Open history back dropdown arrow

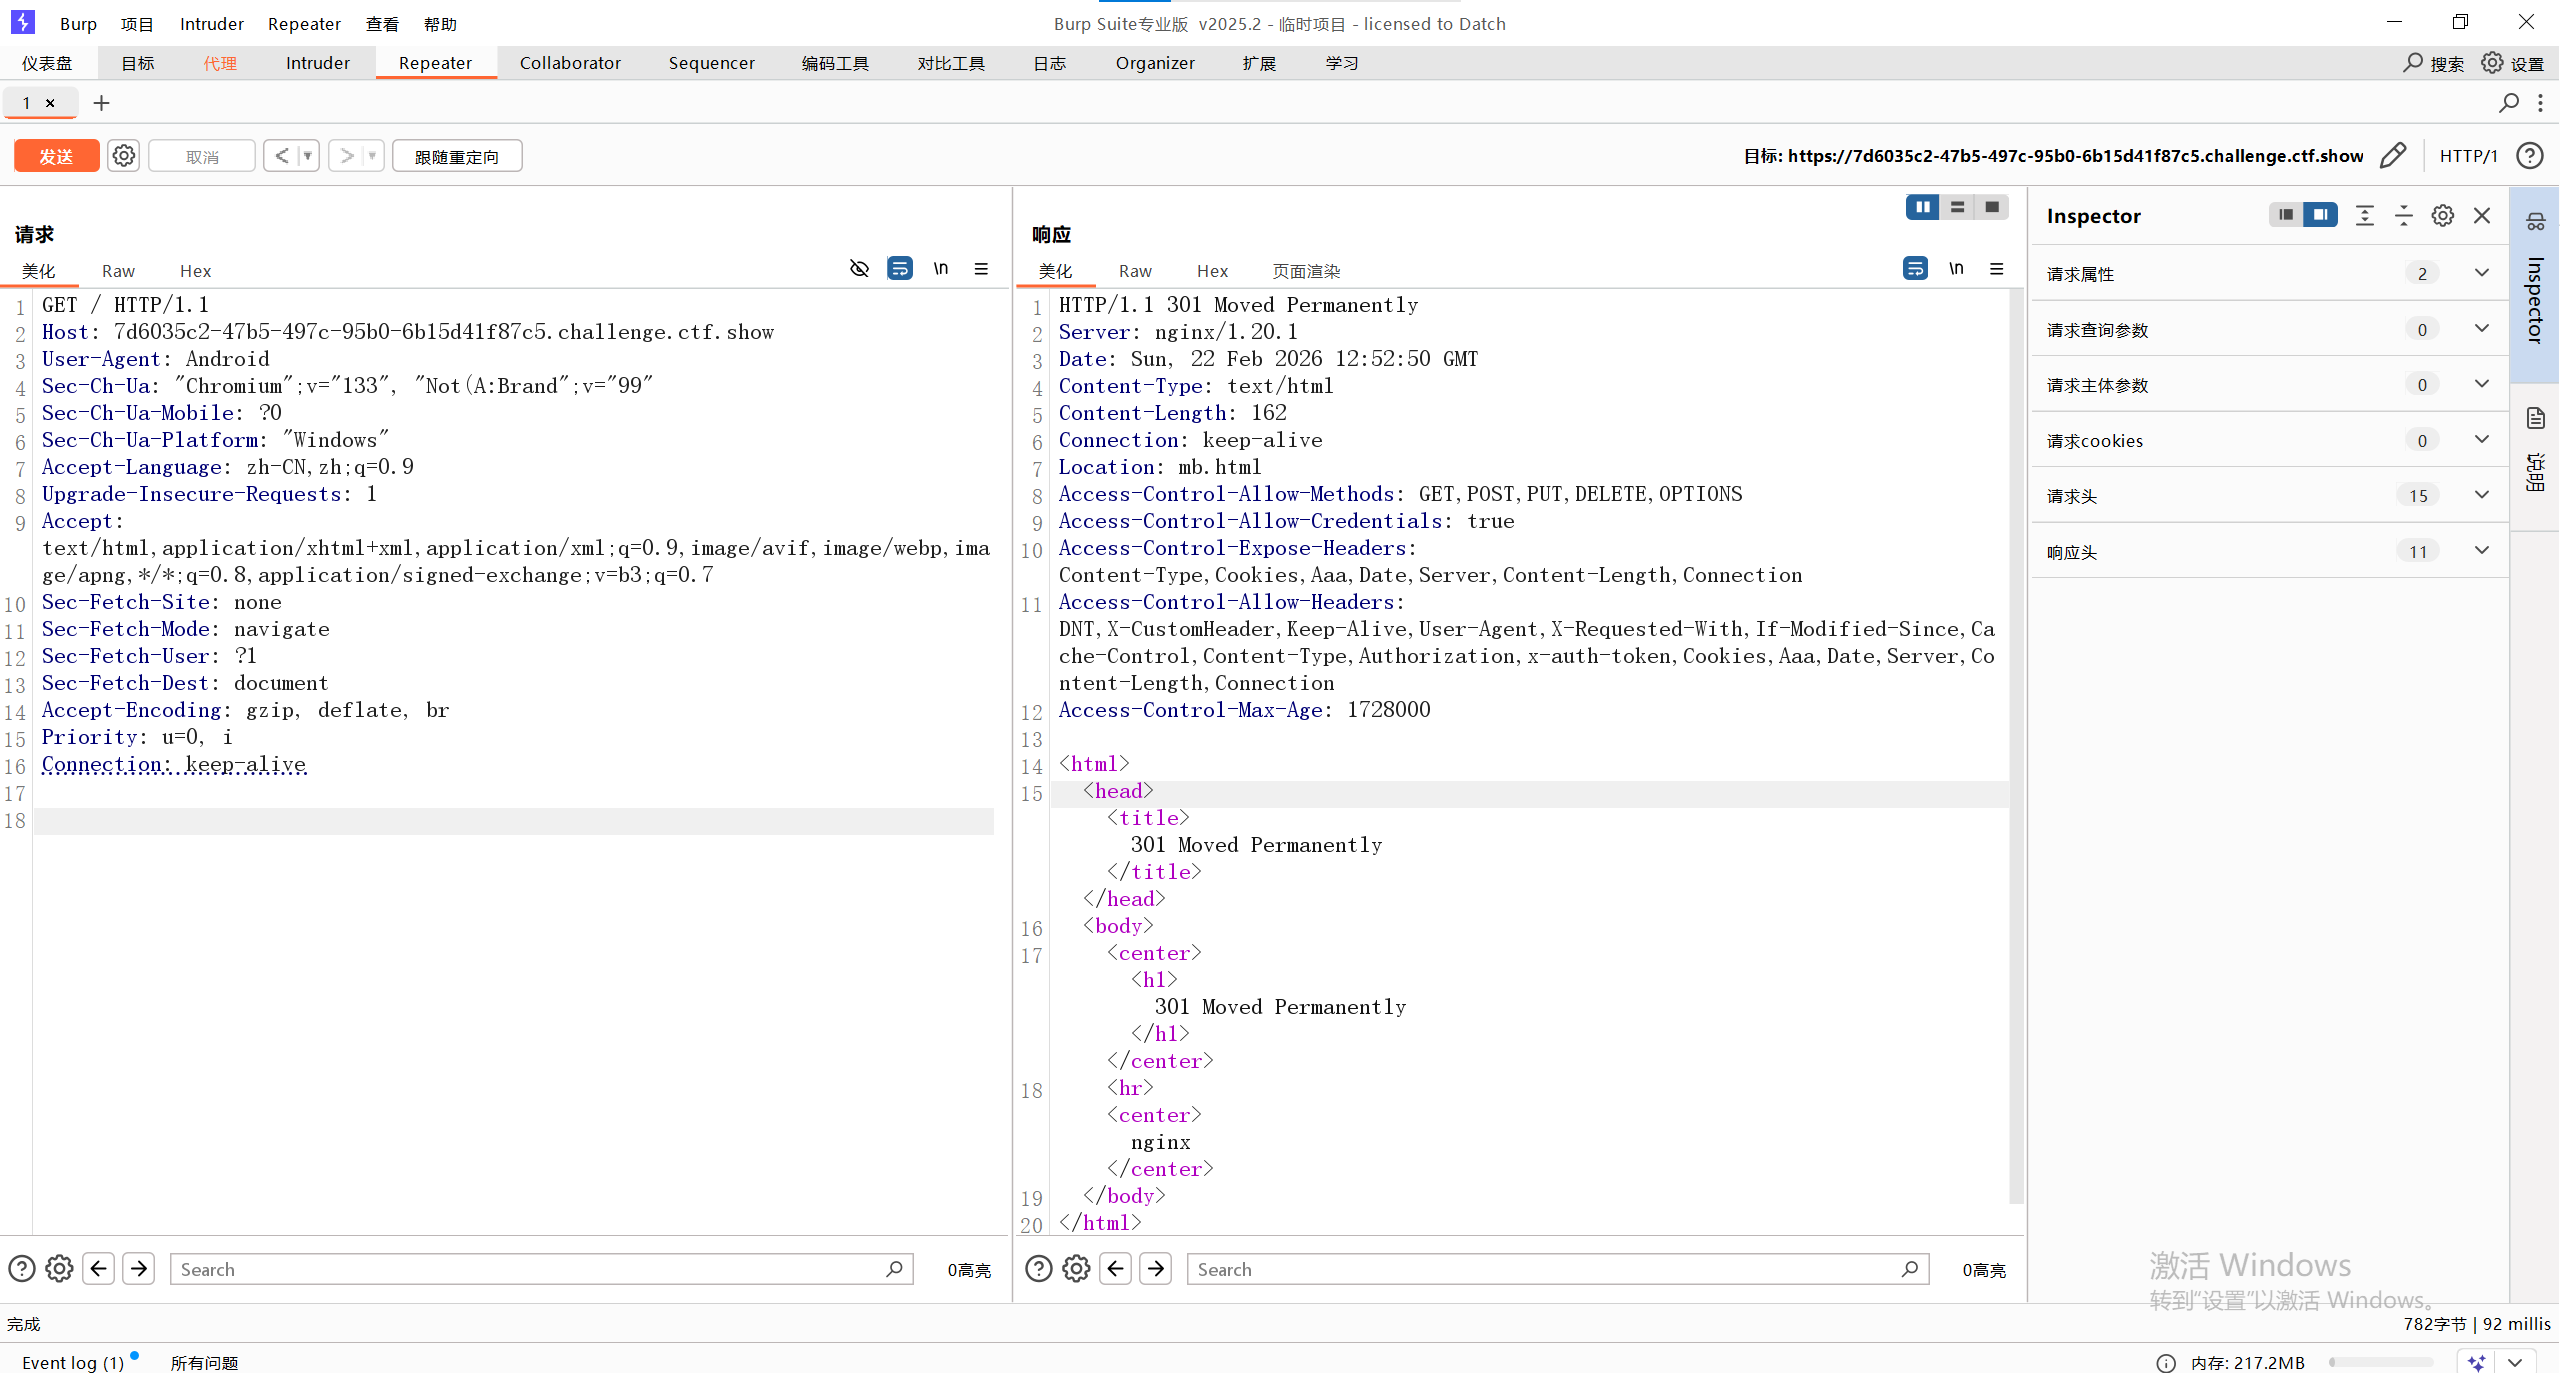click(x=308, y=156)
